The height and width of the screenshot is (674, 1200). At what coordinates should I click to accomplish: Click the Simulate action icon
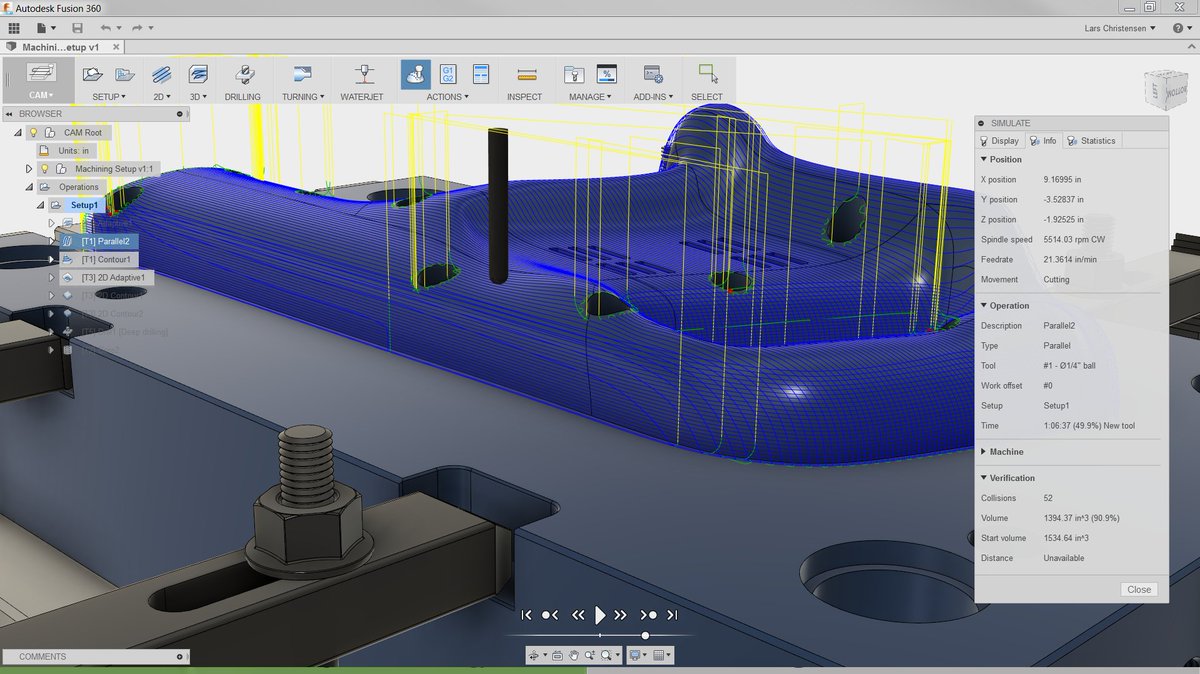click(x=416, y=74)
